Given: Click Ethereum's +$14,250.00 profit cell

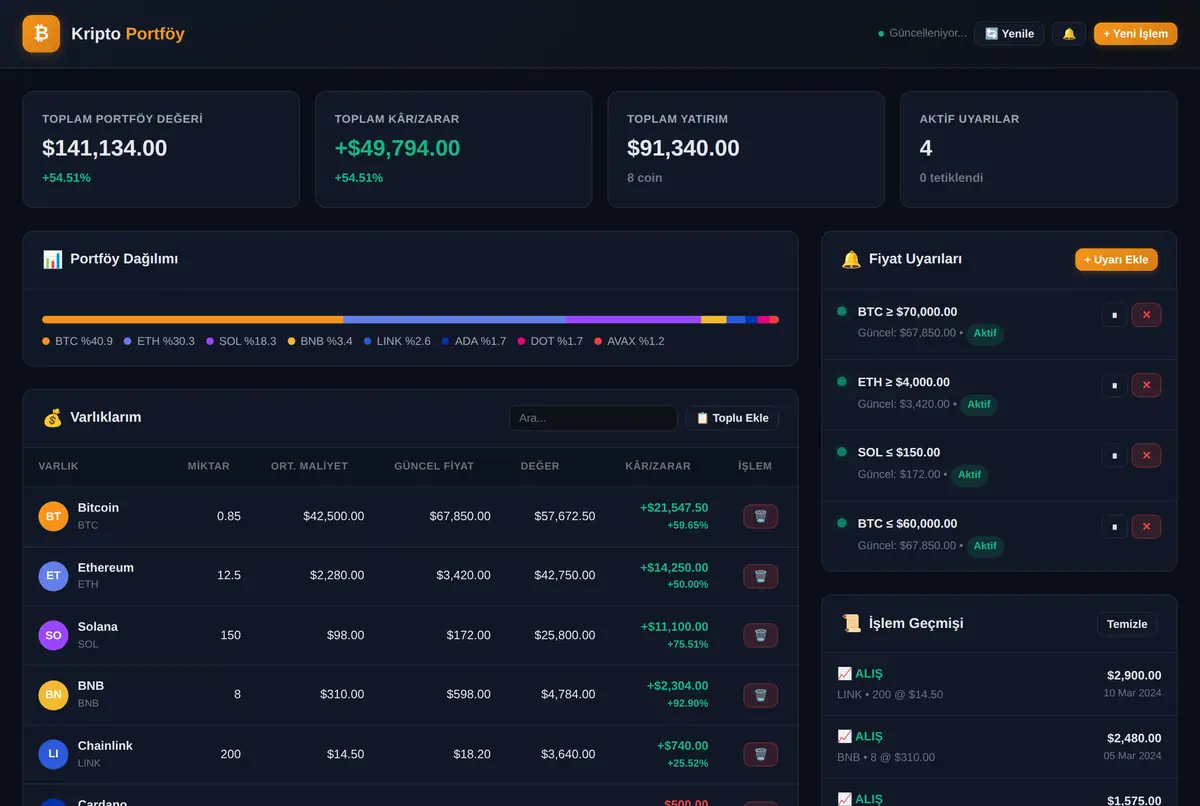Looking at the screenshot, I should tap(674, 568).
